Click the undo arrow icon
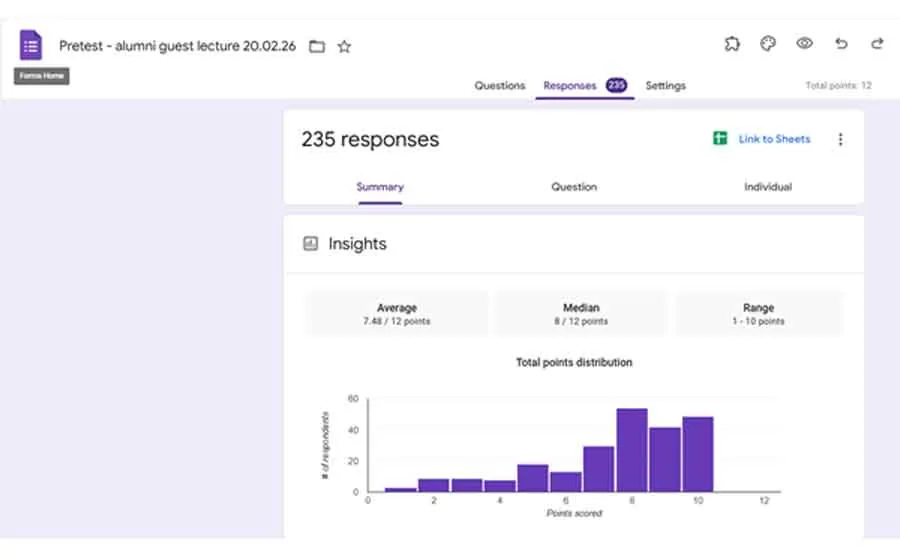The width and height of the screenshot is (900, 557). coord(841,44)
